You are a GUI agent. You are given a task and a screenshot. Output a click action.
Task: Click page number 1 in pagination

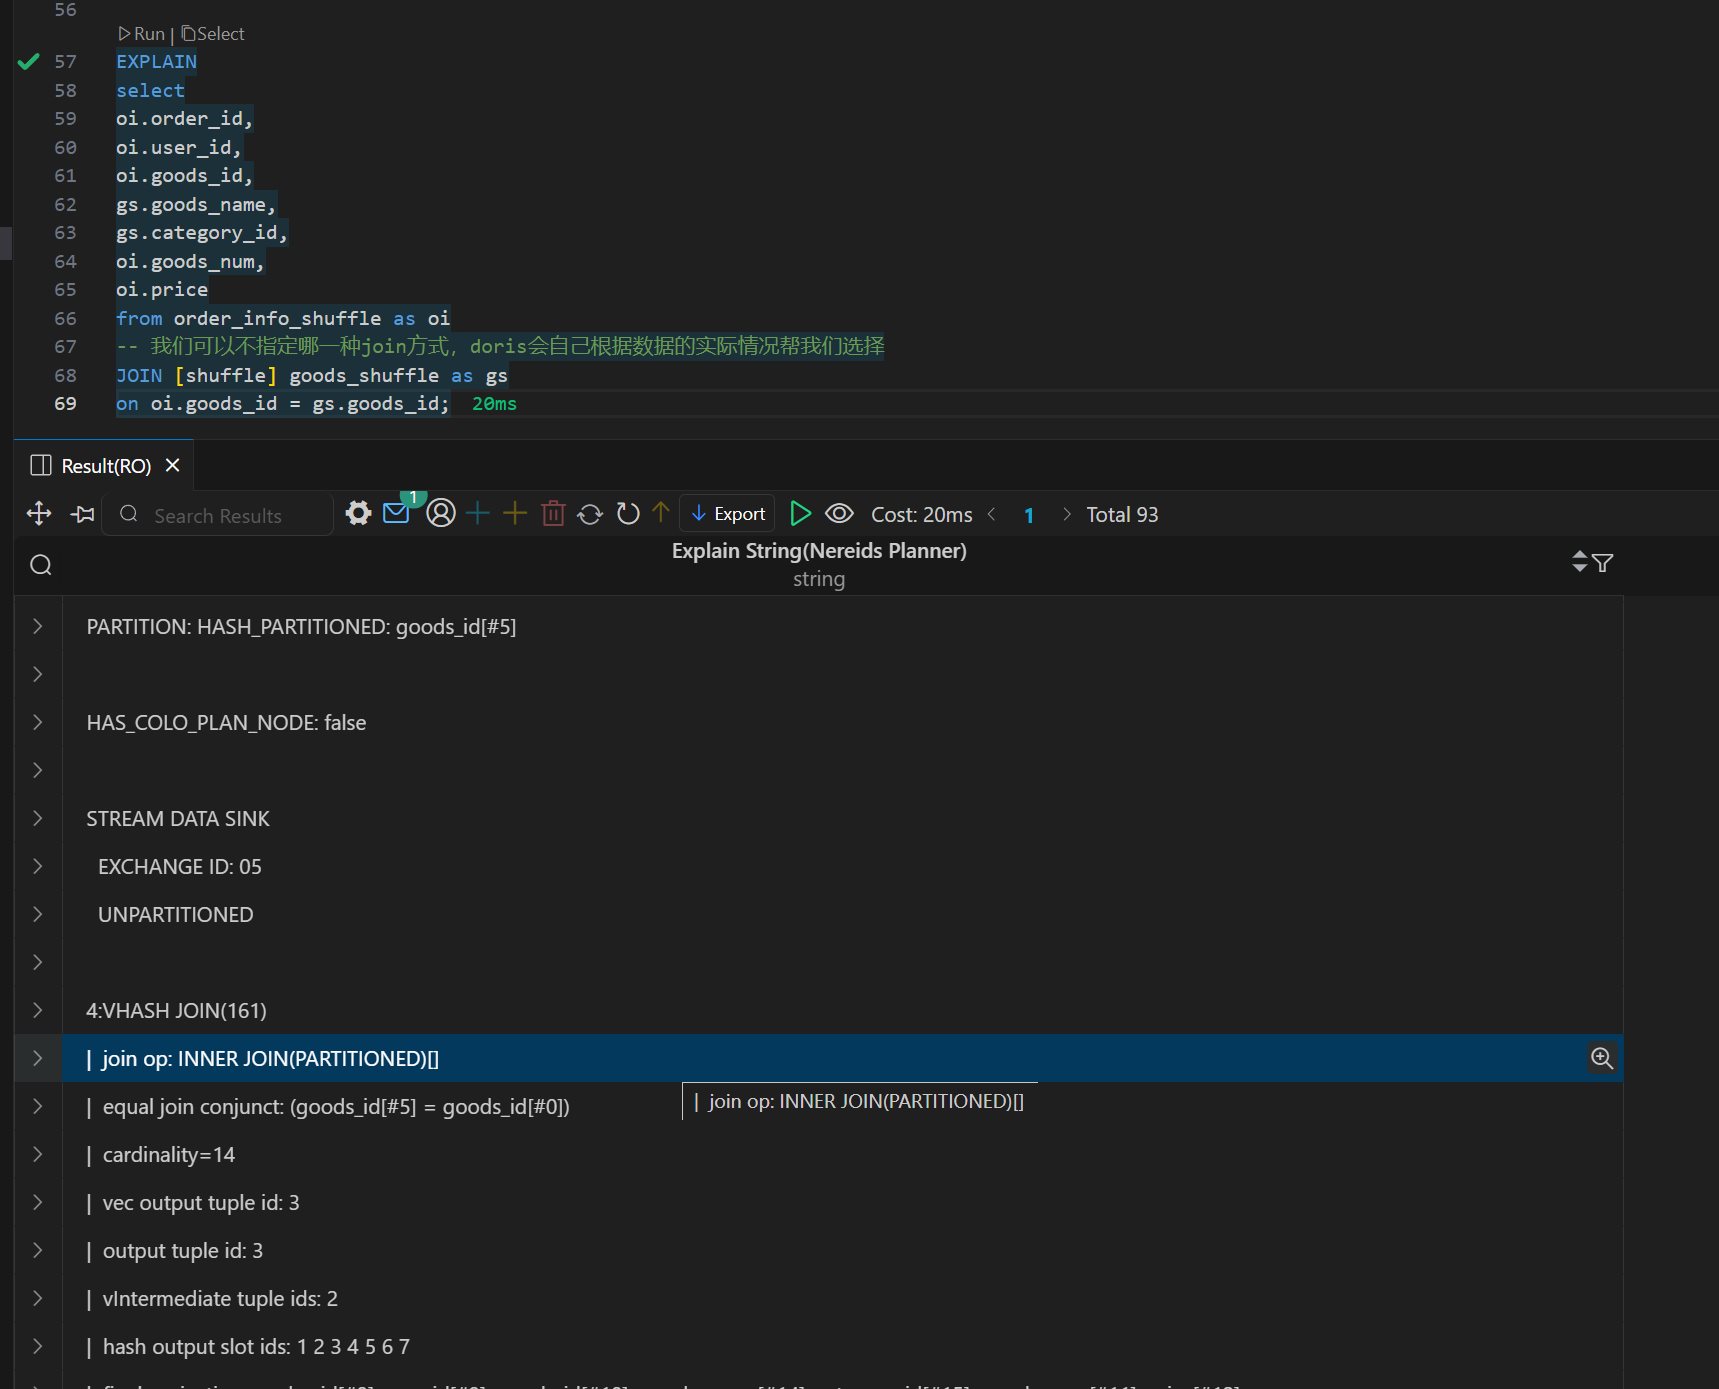[1029, 515]
